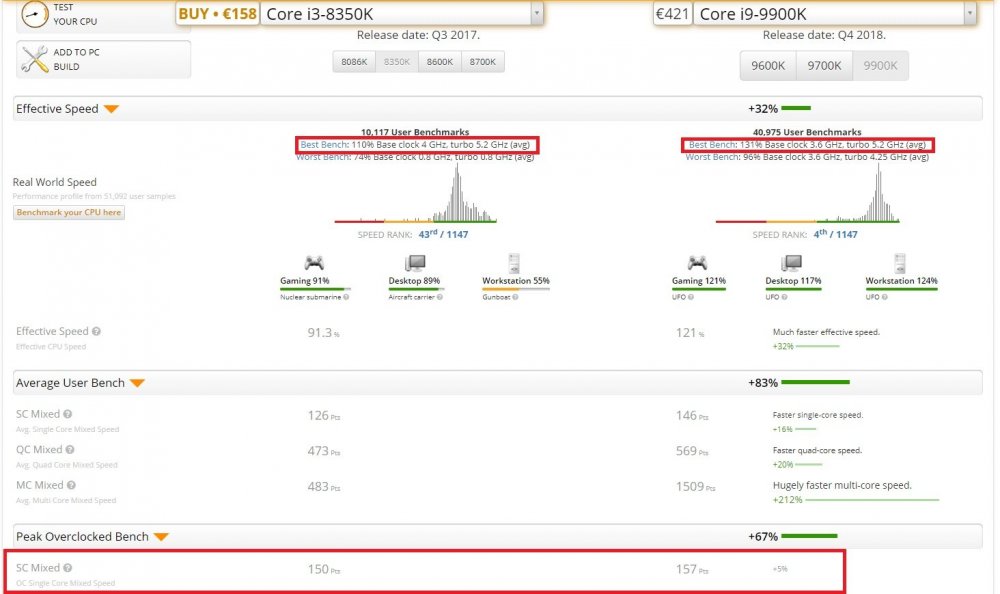The height and width of the screenshot is (594, 1000).
Task: Click the help icon beside Effective Speed row
Action: click(97, 331)
